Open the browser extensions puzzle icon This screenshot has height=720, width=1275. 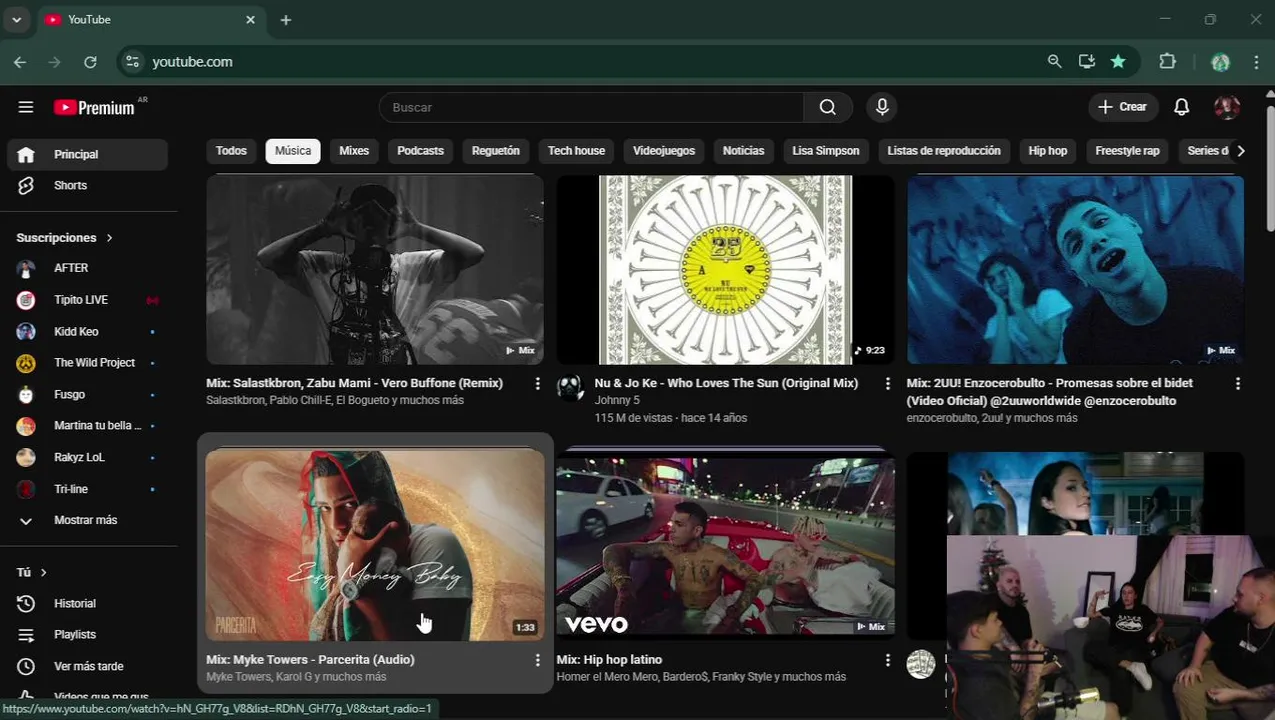tap(1167, 62)
